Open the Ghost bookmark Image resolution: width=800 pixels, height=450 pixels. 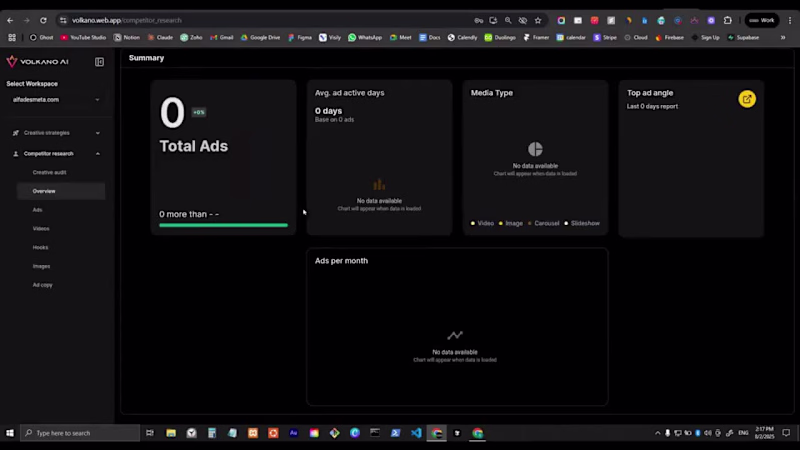(41, 37)
